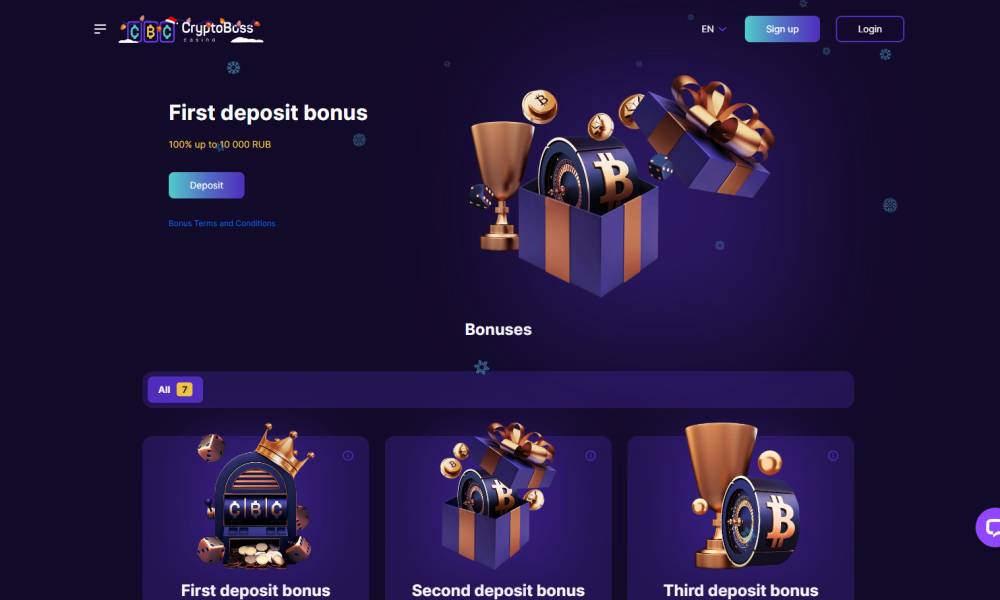1000x600 pixels.
Task: Click the First deposit bonus card title
Action: tap(256, 590)
